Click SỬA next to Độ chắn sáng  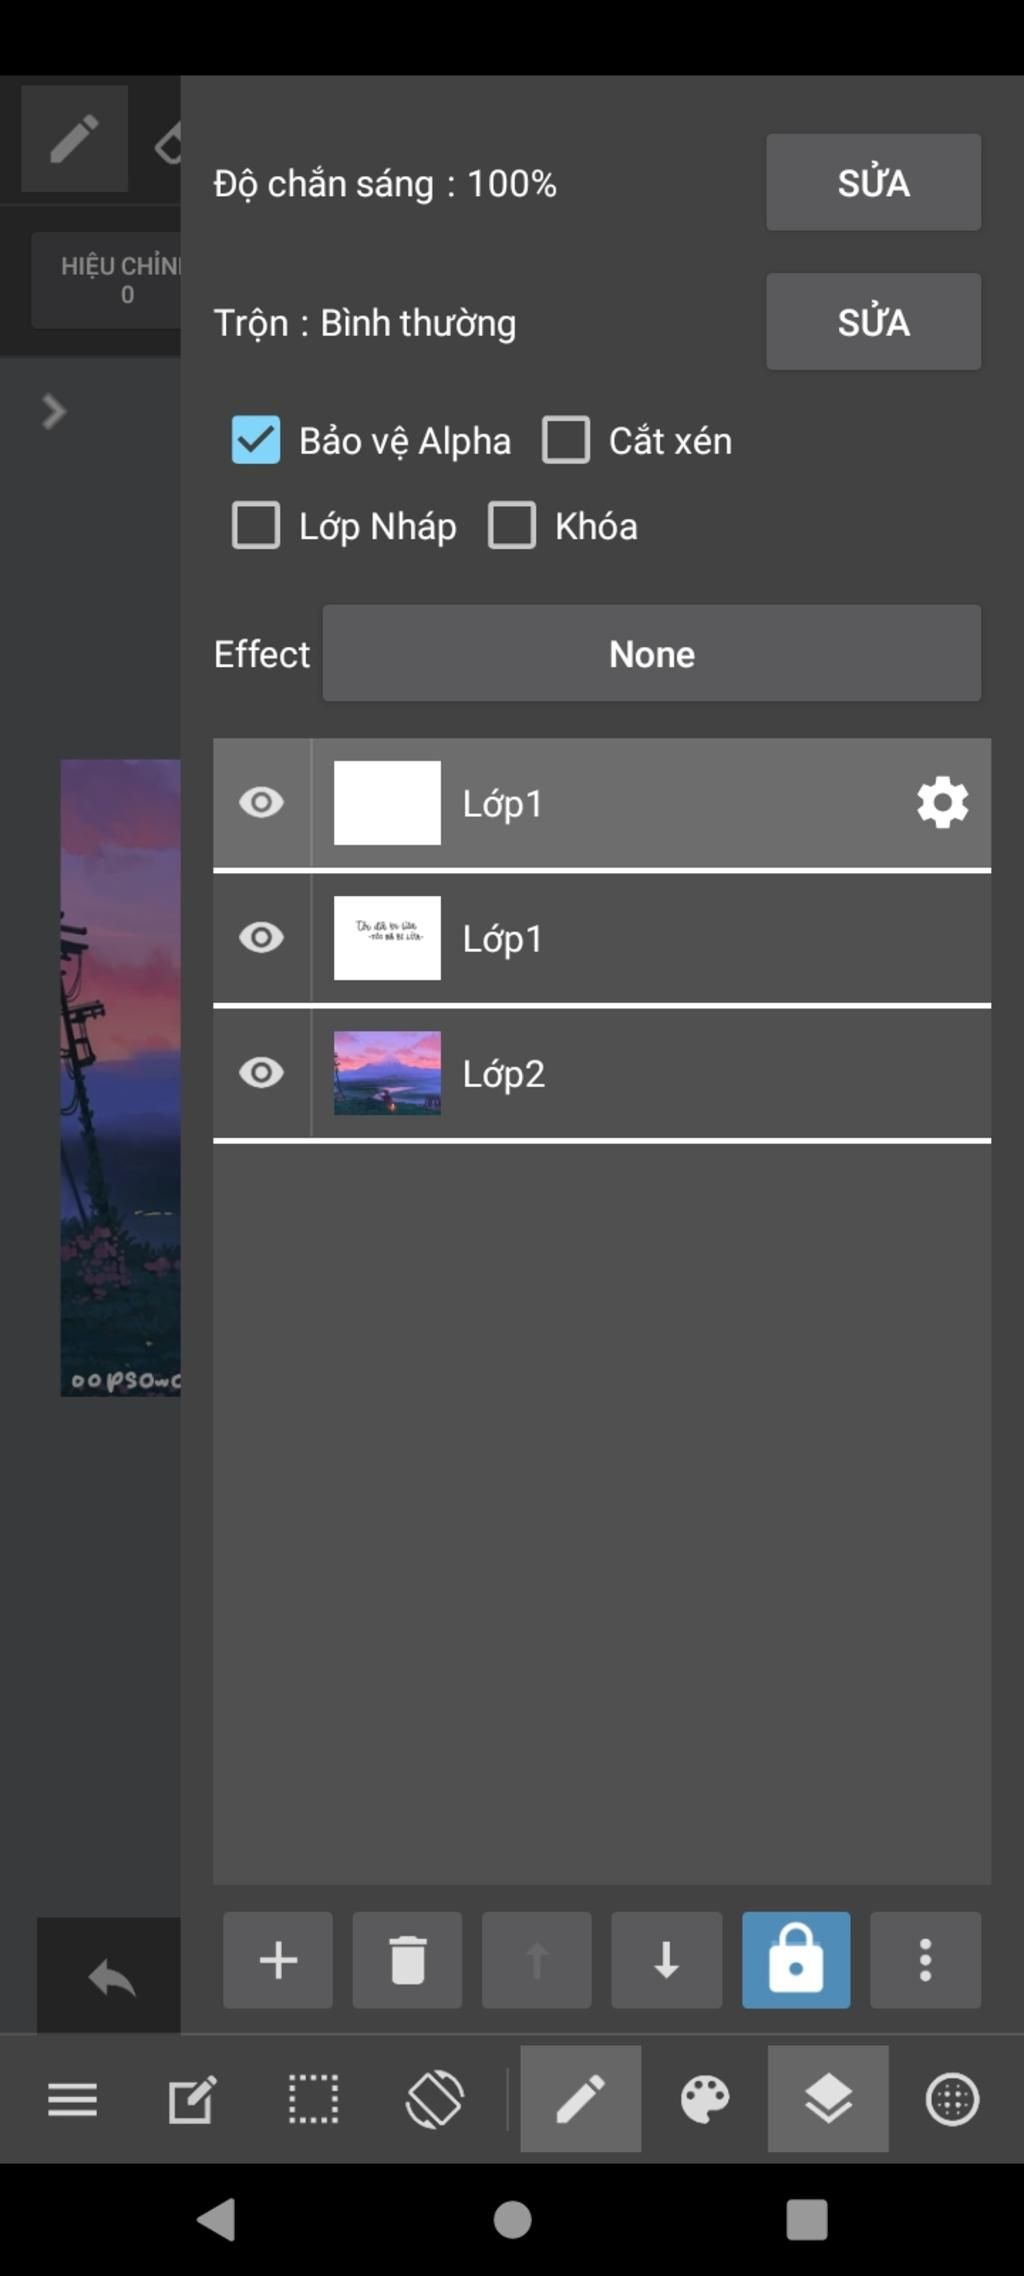coord(873,182)
